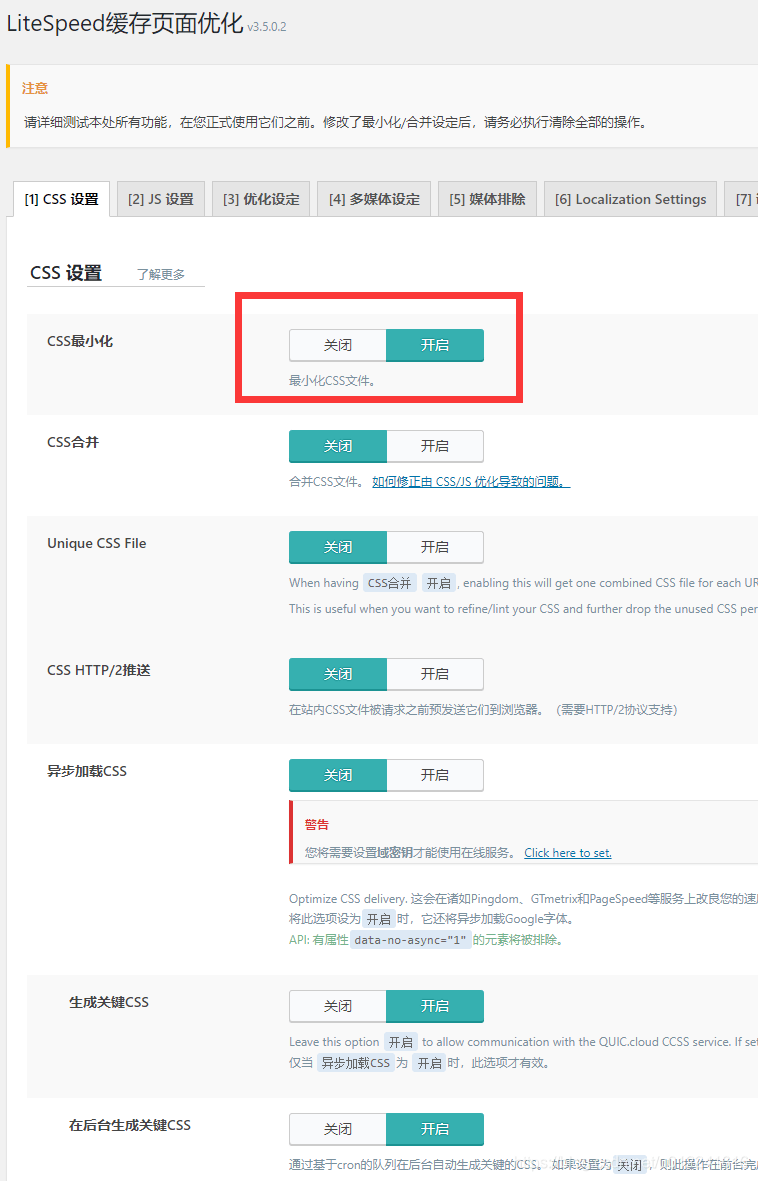Click the CSS合并 setting label
Screen dimensions: 758x1181
pyautogui.click(x=73, y=442)
